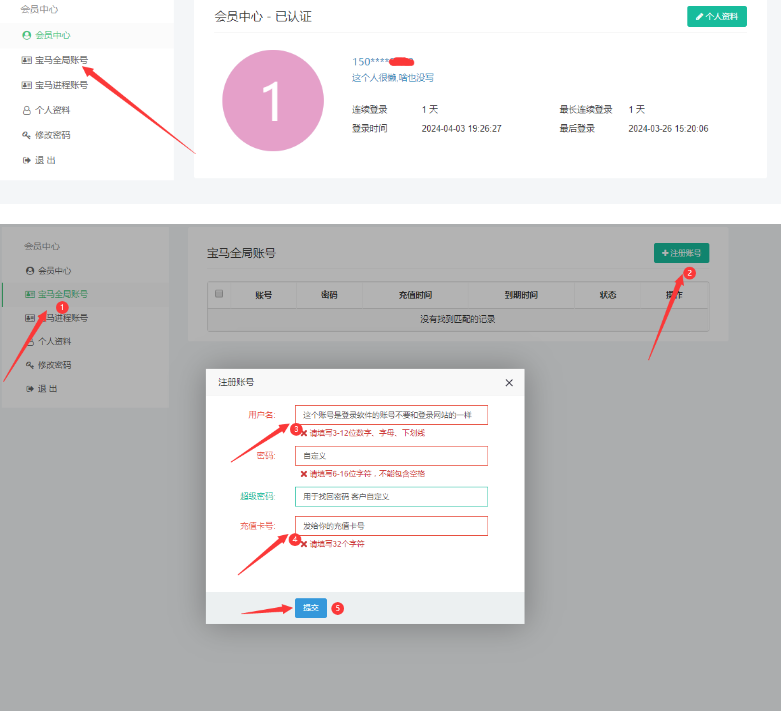The height and width of the screenshot is (711, 781).
Task: Click the login time 2024-04-03 19:26:27
Action: [x=461, y=129]
